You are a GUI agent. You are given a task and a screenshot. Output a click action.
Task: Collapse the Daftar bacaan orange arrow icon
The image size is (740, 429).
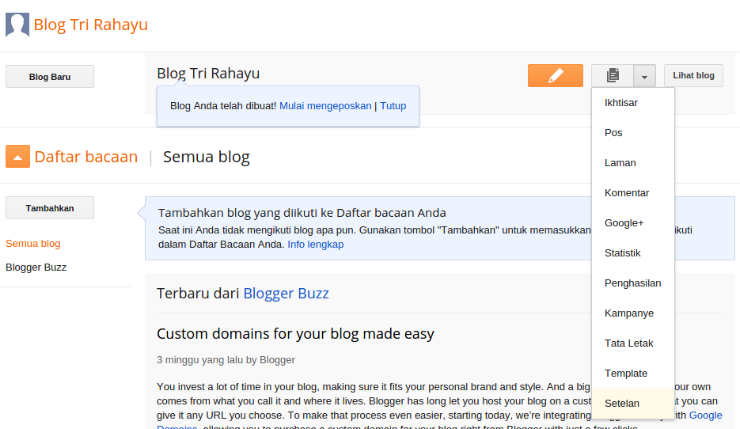(x=17, y=156)
